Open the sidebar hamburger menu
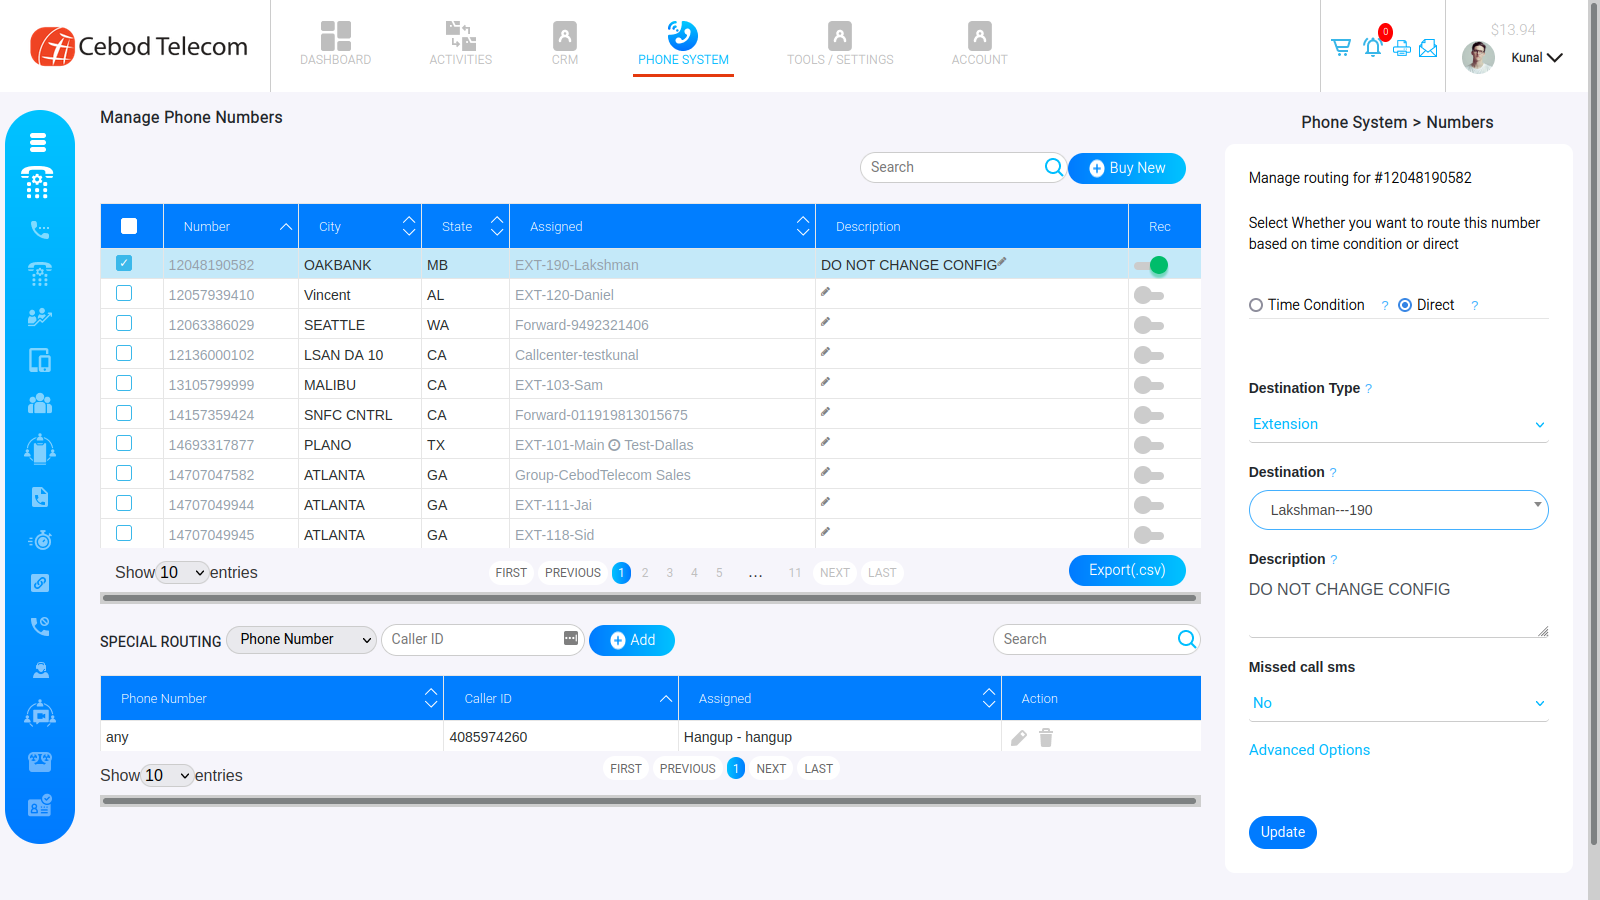 (38, 142)
